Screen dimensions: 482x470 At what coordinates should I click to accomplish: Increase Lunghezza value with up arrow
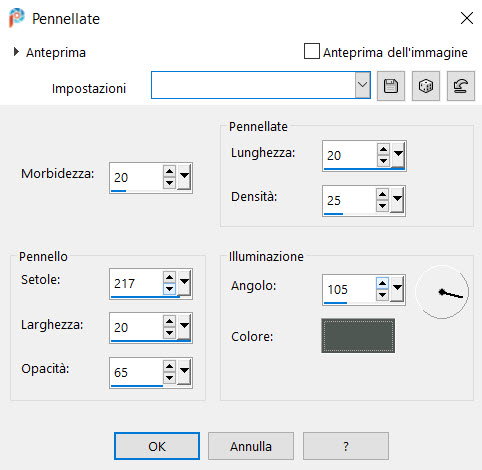383,149
